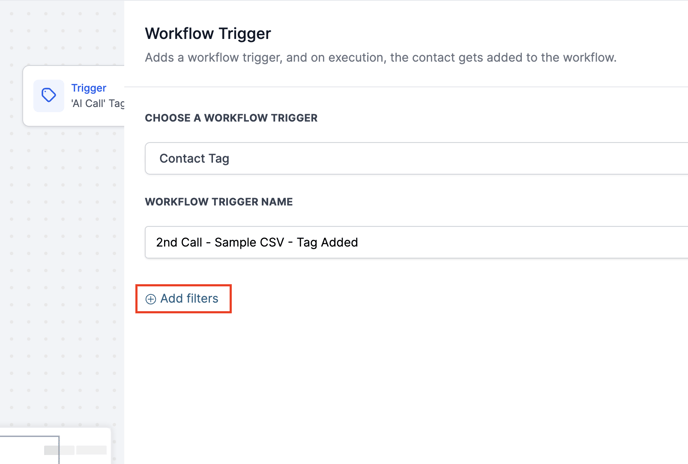Image resolution: width=688 pixels, height=464 pixels.
Task: Click the Workflow Trigger Name label
Action: (x=219, y=202)
